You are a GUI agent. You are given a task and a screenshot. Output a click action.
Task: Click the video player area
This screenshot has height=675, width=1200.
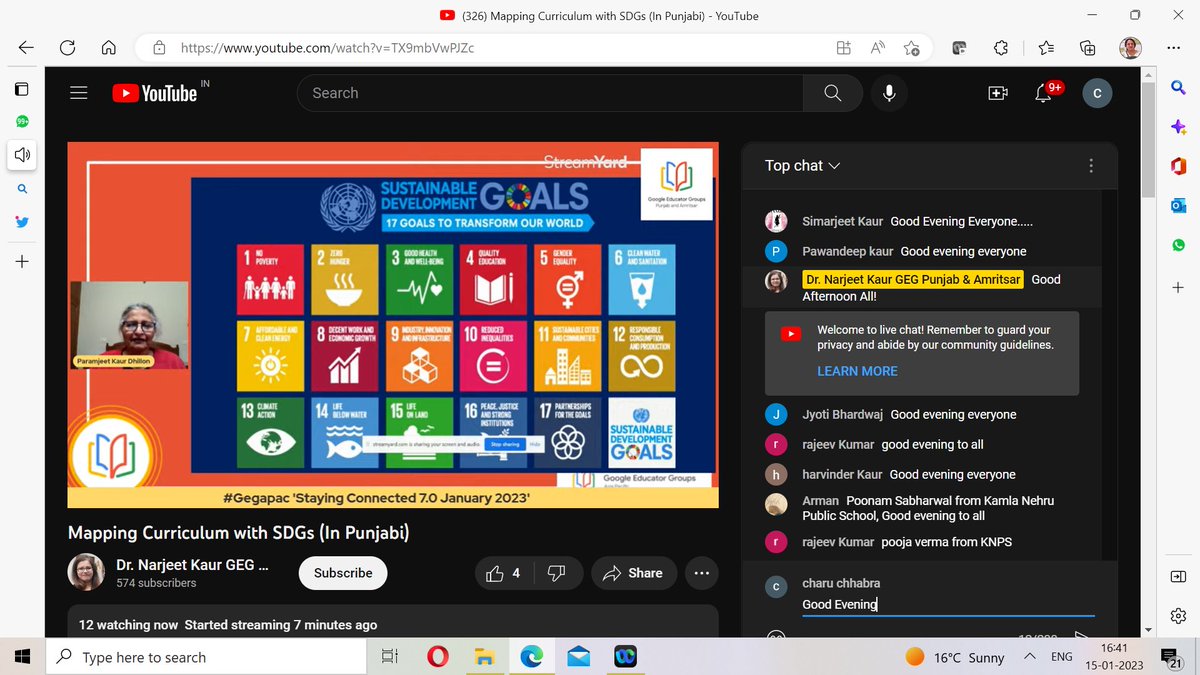(x=393, y=325)
